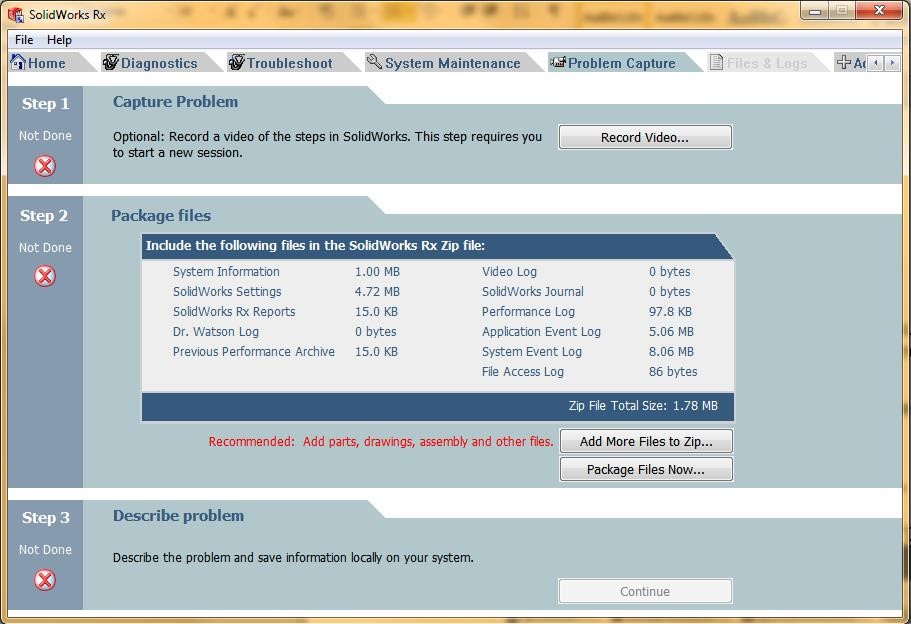The height and width of the screenshot is (624, 911).
Task: Click the Problem Capture camera icon
Action: point(558,62)
